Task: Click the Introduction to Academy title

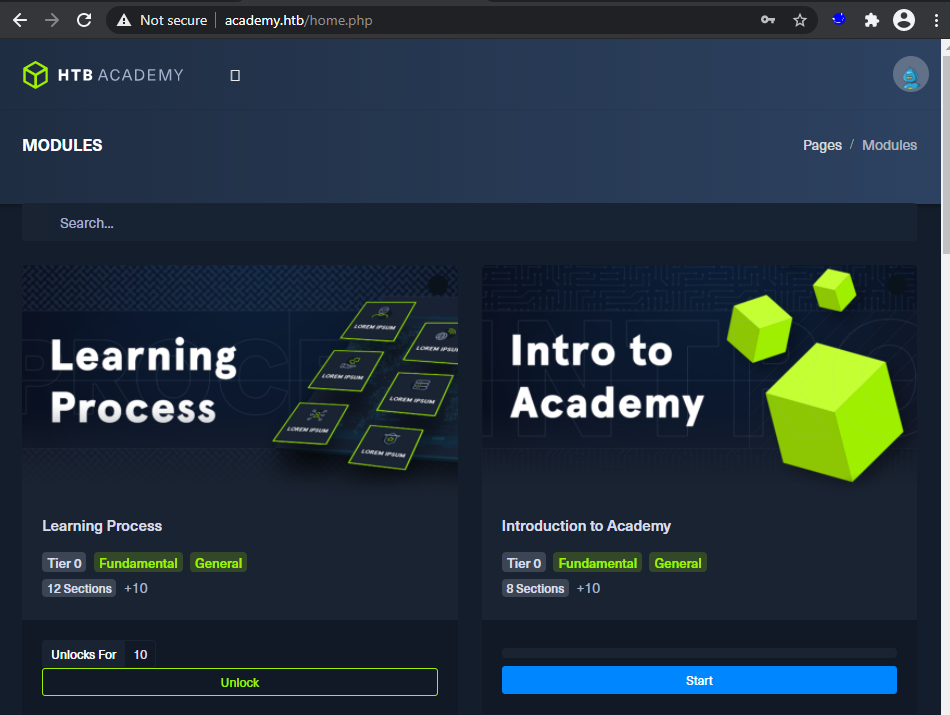Action: click(x=586, y=526)
